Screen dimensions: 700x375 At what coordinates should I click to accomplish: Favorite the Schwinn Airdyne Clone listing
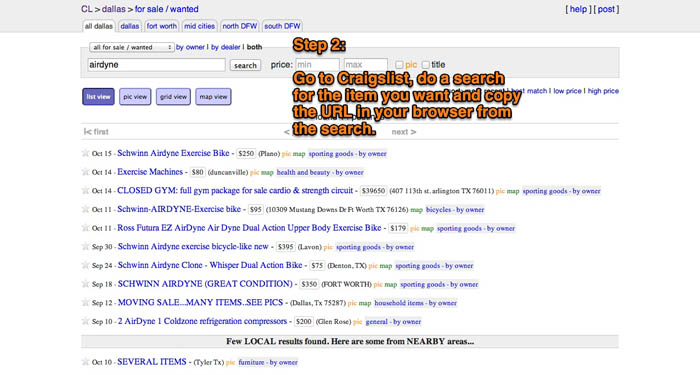pyautogui.click(x=85, y=265)
